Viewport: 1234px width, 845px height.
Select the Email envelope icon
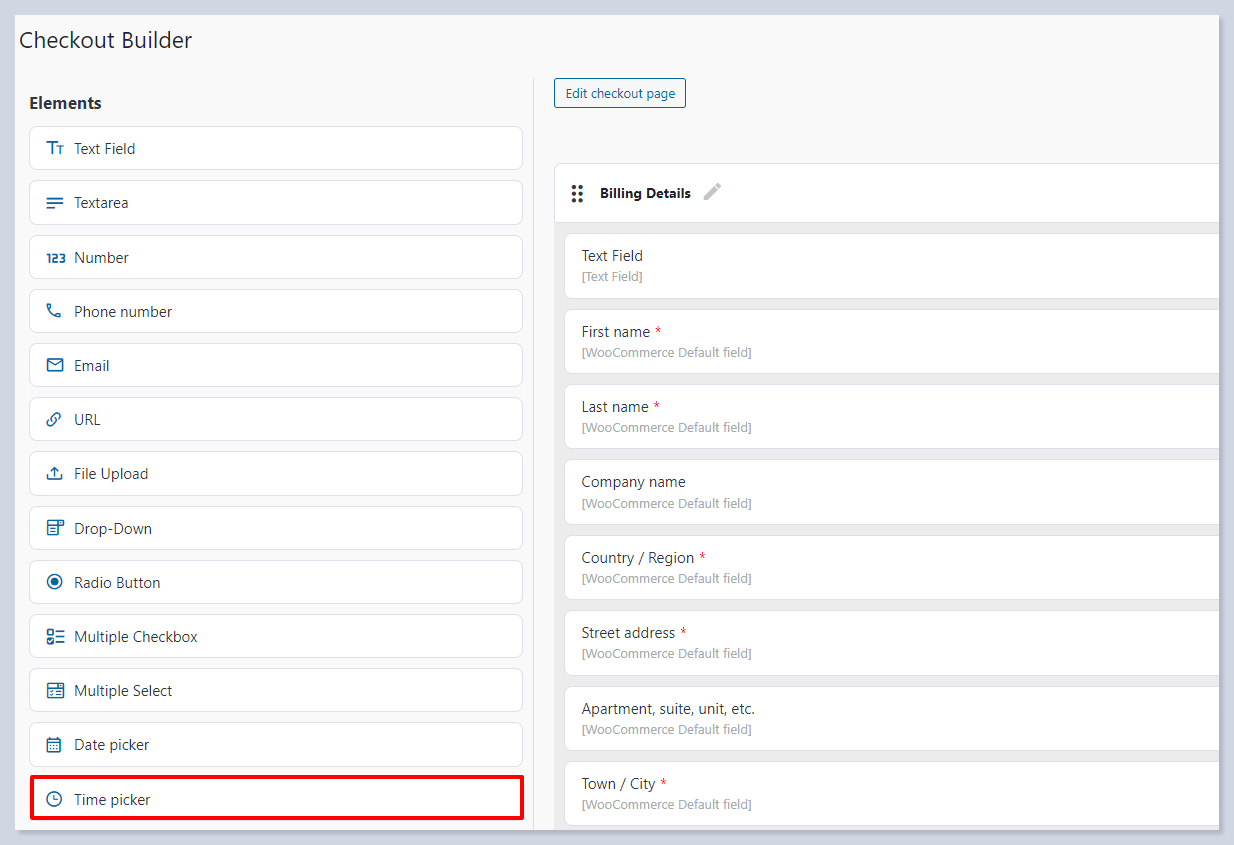[55, 366]
